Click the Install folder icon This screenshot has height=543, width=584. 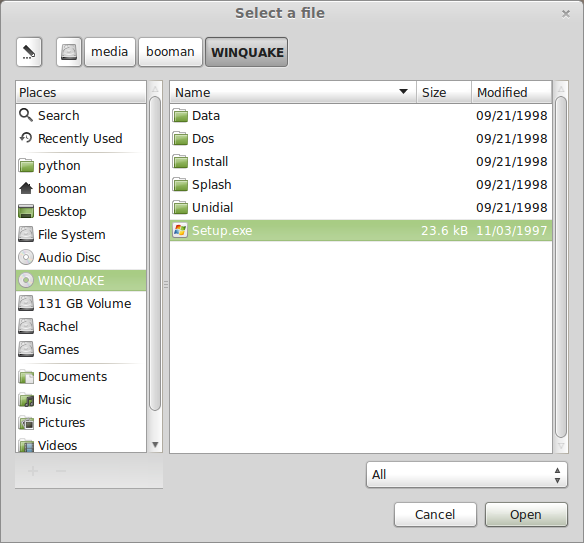click(x=180, y=162)
